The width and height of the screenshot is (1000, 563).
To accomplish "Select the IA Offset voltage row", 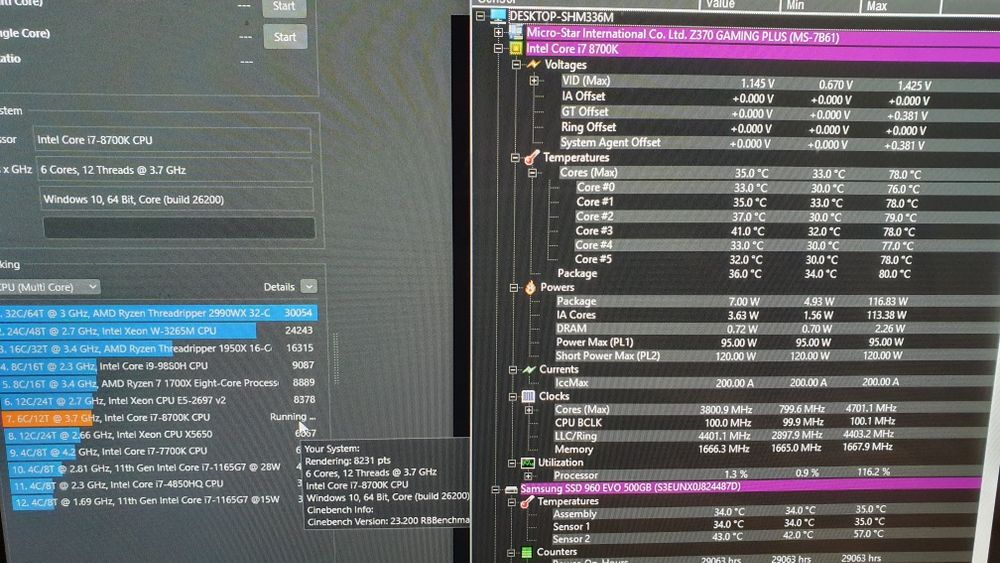I will click(777, 98).
